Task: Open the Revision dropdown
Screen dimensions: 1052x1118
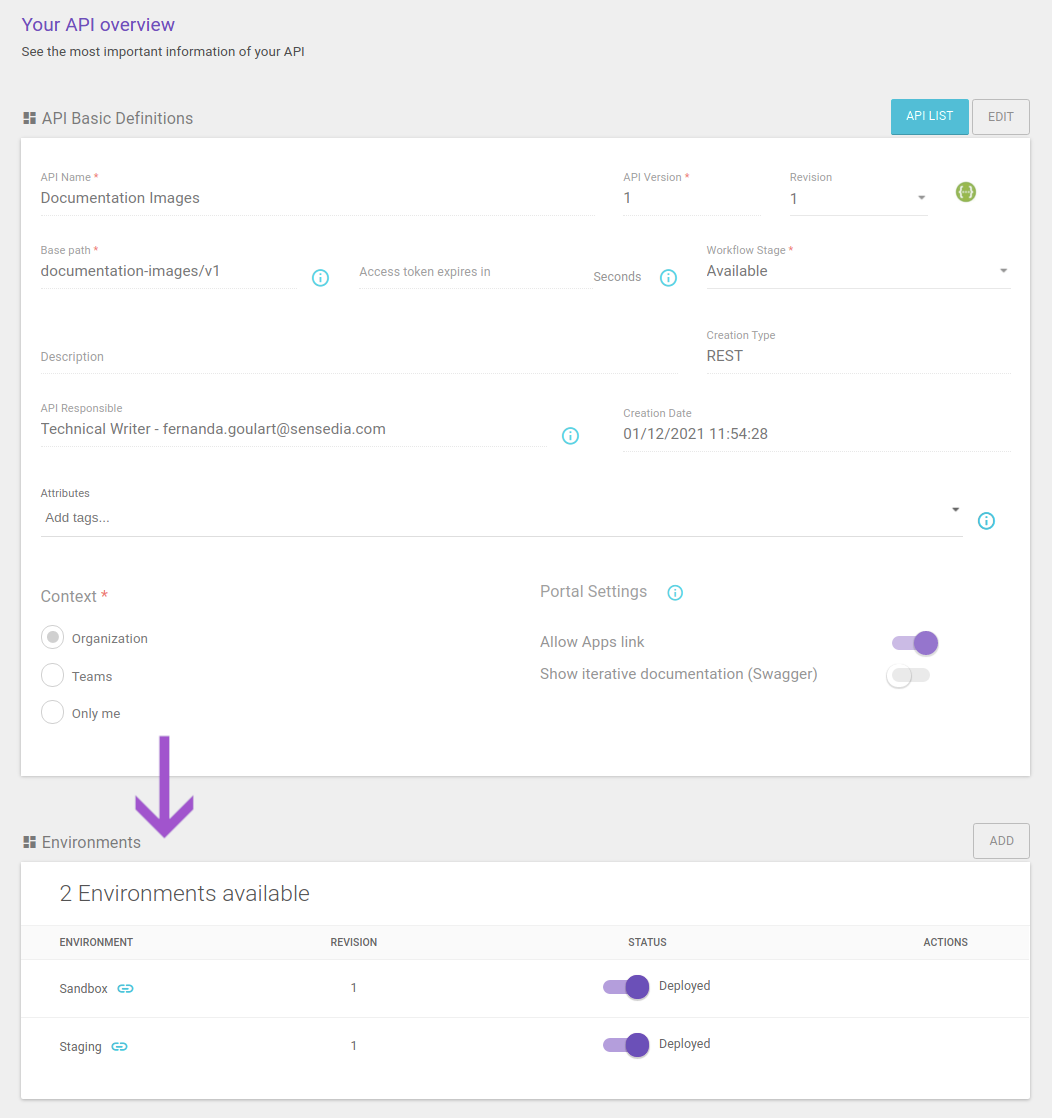Action: click(x=920, y=198)
